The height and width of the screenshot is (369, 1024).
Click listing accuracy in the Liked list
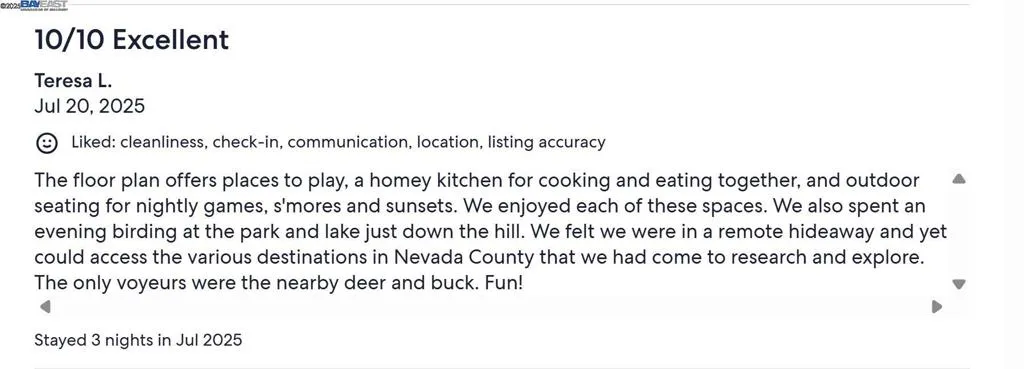tap(546, 142)
